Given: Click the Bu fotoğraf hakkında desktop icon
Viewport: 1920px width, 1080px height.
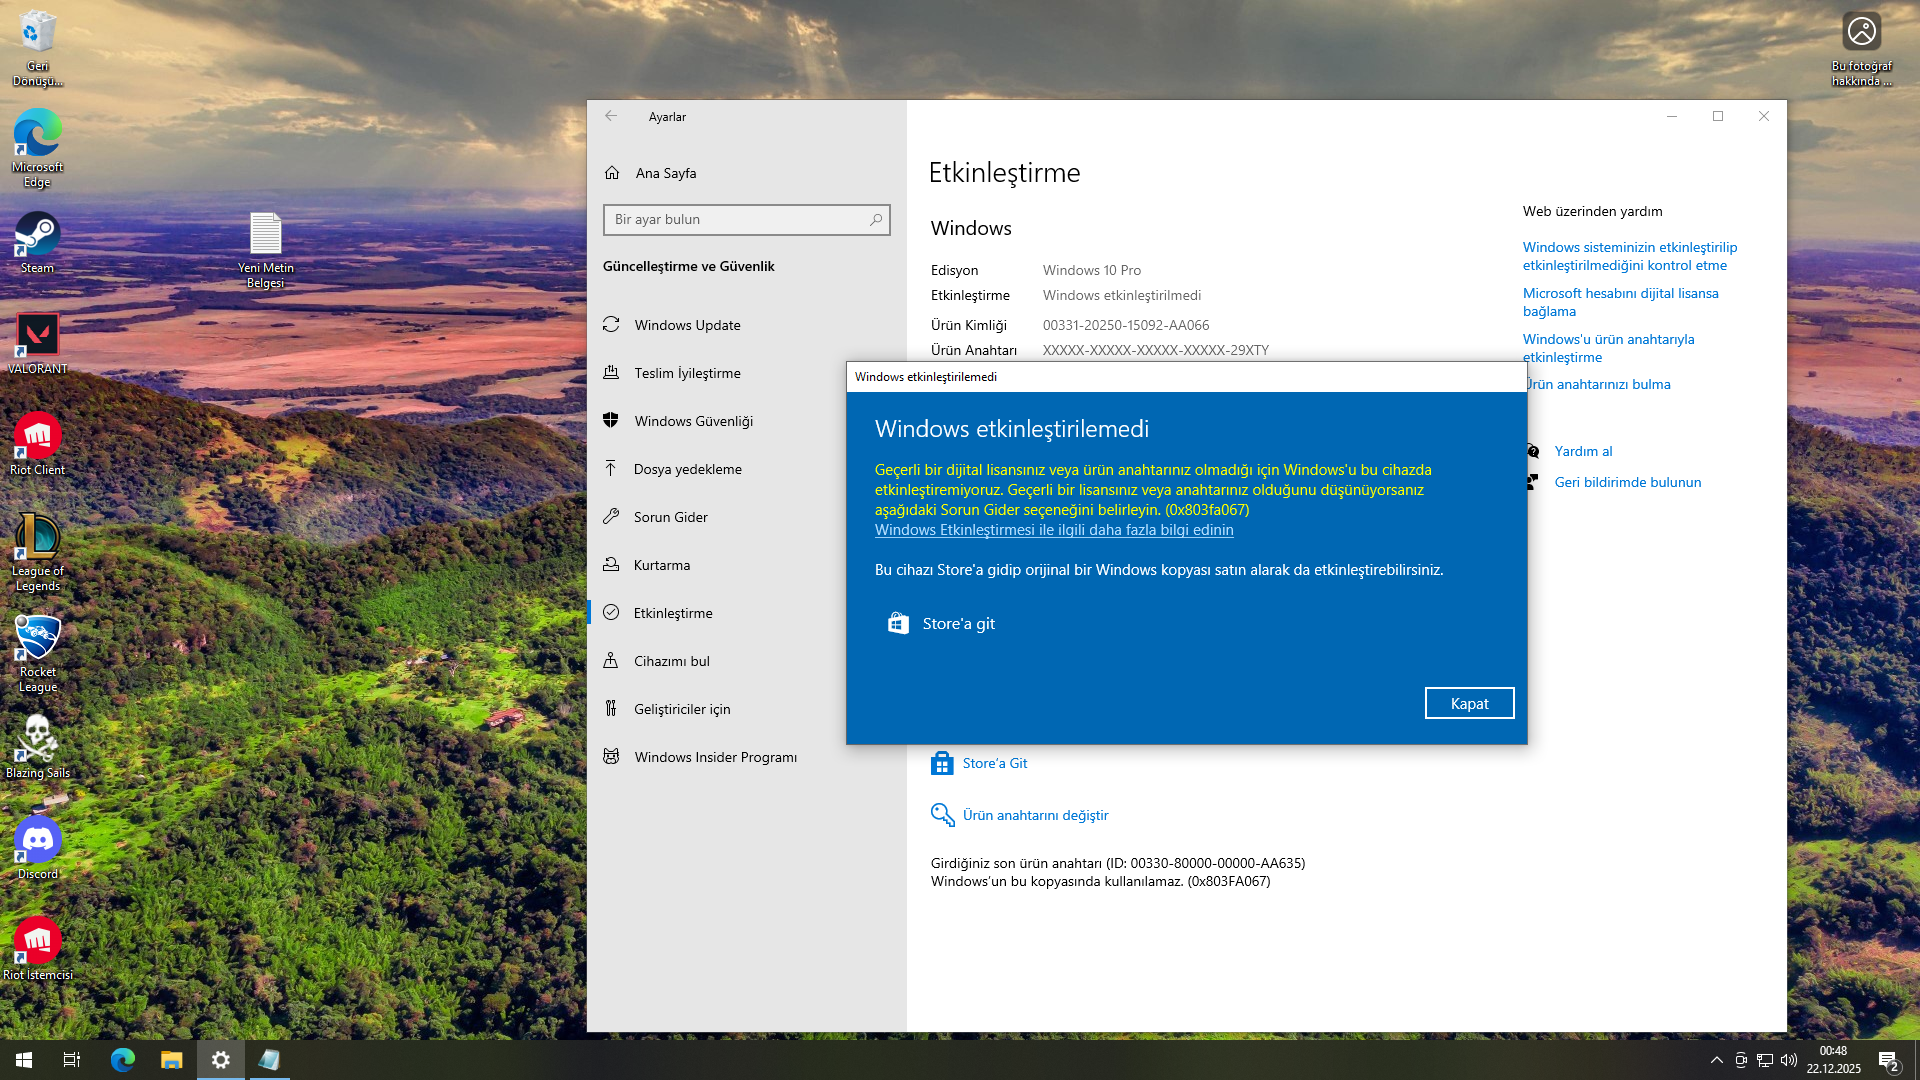Looking at the screenshot, I should pos(1861,48).
